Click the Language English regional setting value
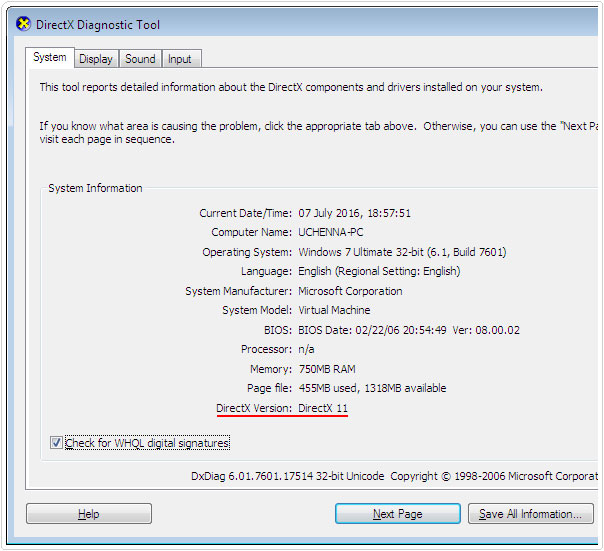This screenshot has height=551, width=604. (379, 271)
